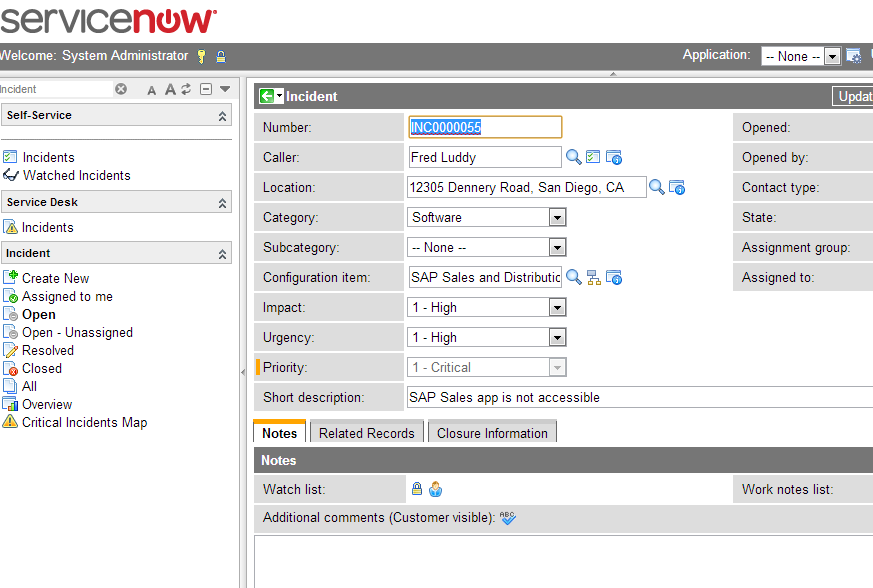Image resolution: width=873 pixels, height=588 pixels.
Task: Open the Impact dropdown
Action: click(x=557, y=307)
